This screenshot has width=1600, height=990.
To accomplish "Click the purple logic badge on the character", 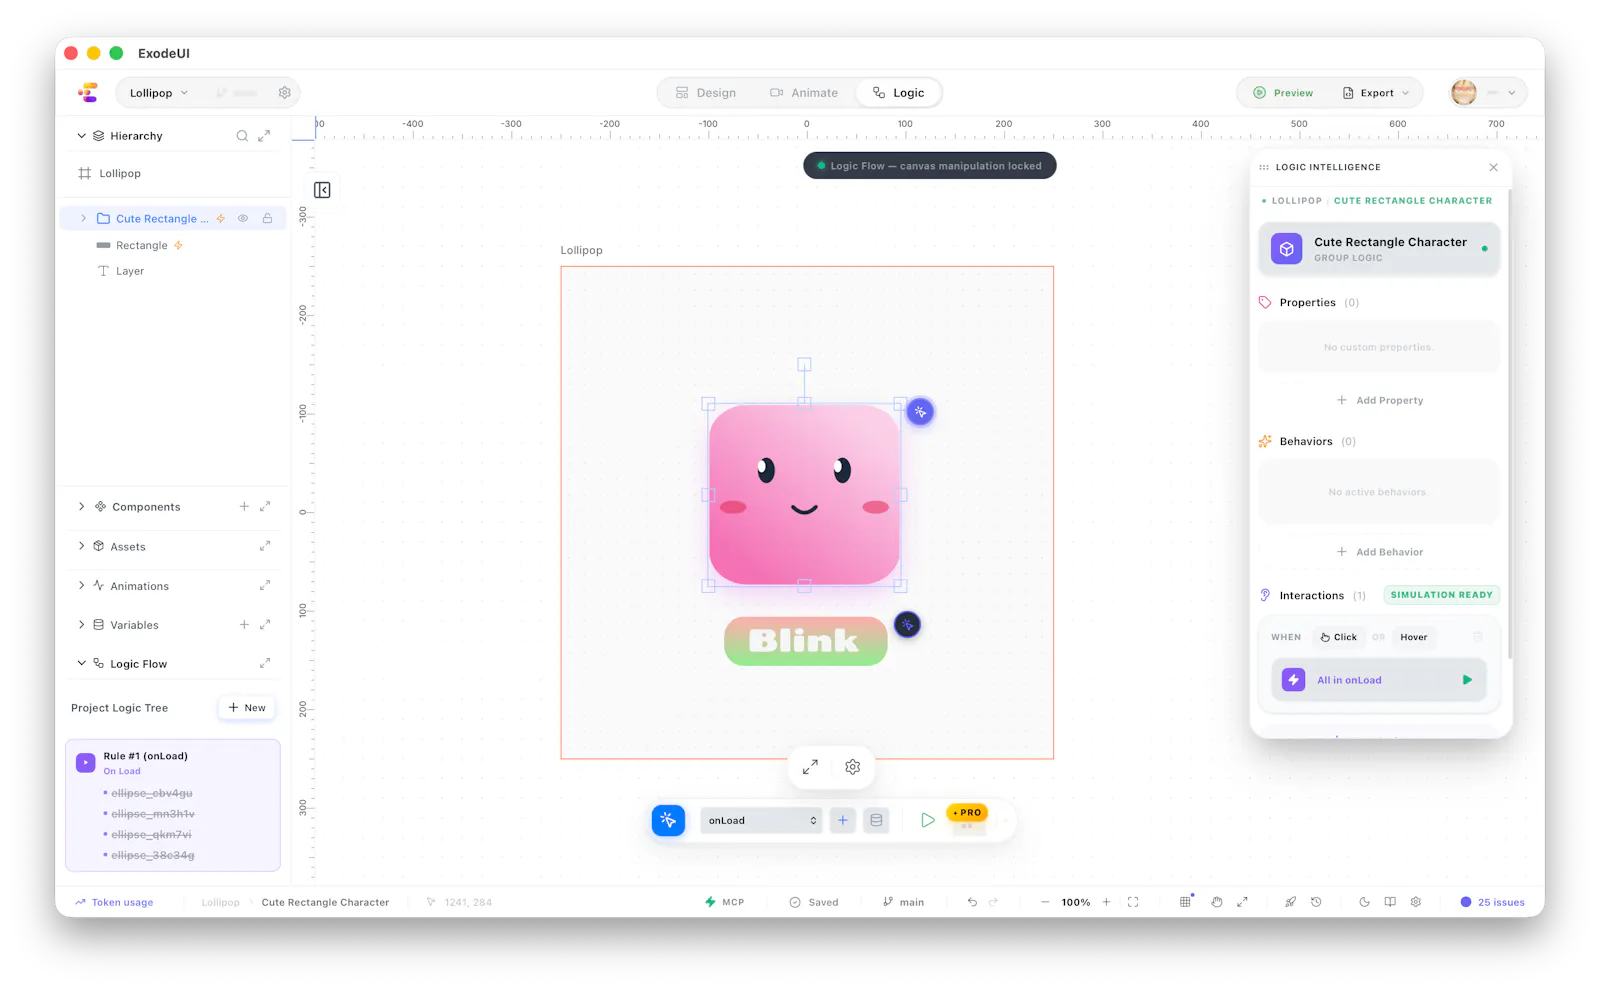I will [920, 412].
